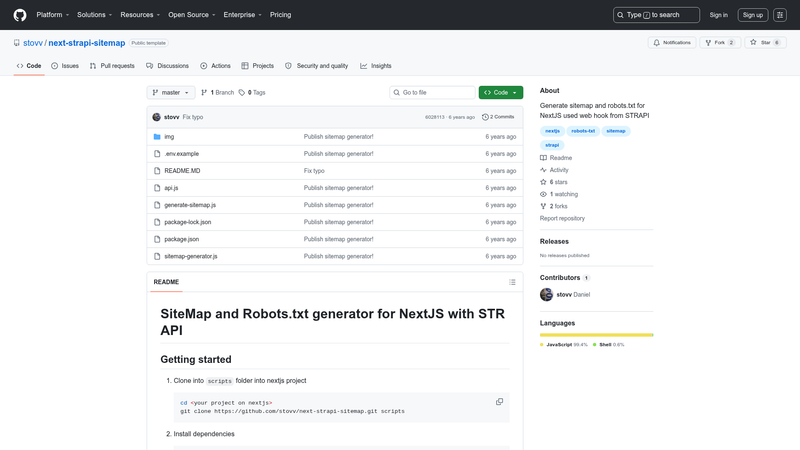This screenshot has height=450, width=800.
Task: Open the README outline icon
Action: 512,282
